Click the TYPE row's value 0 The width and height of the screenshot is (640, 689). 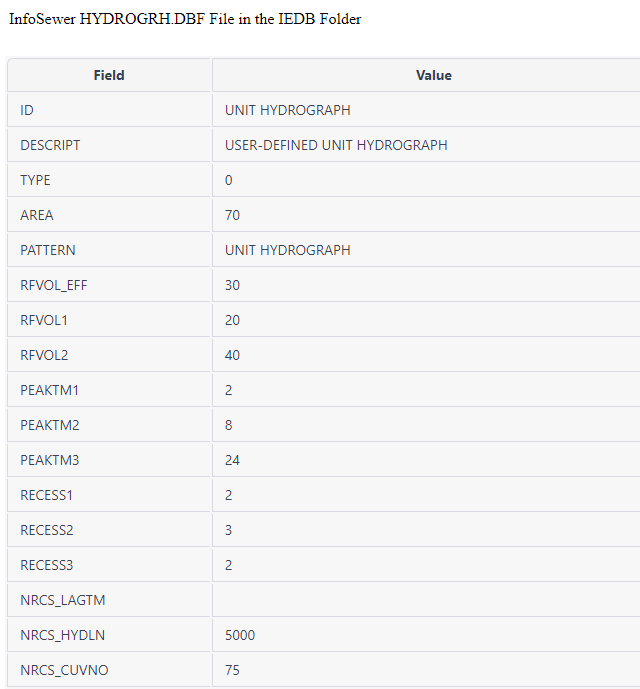pos(229,180)
